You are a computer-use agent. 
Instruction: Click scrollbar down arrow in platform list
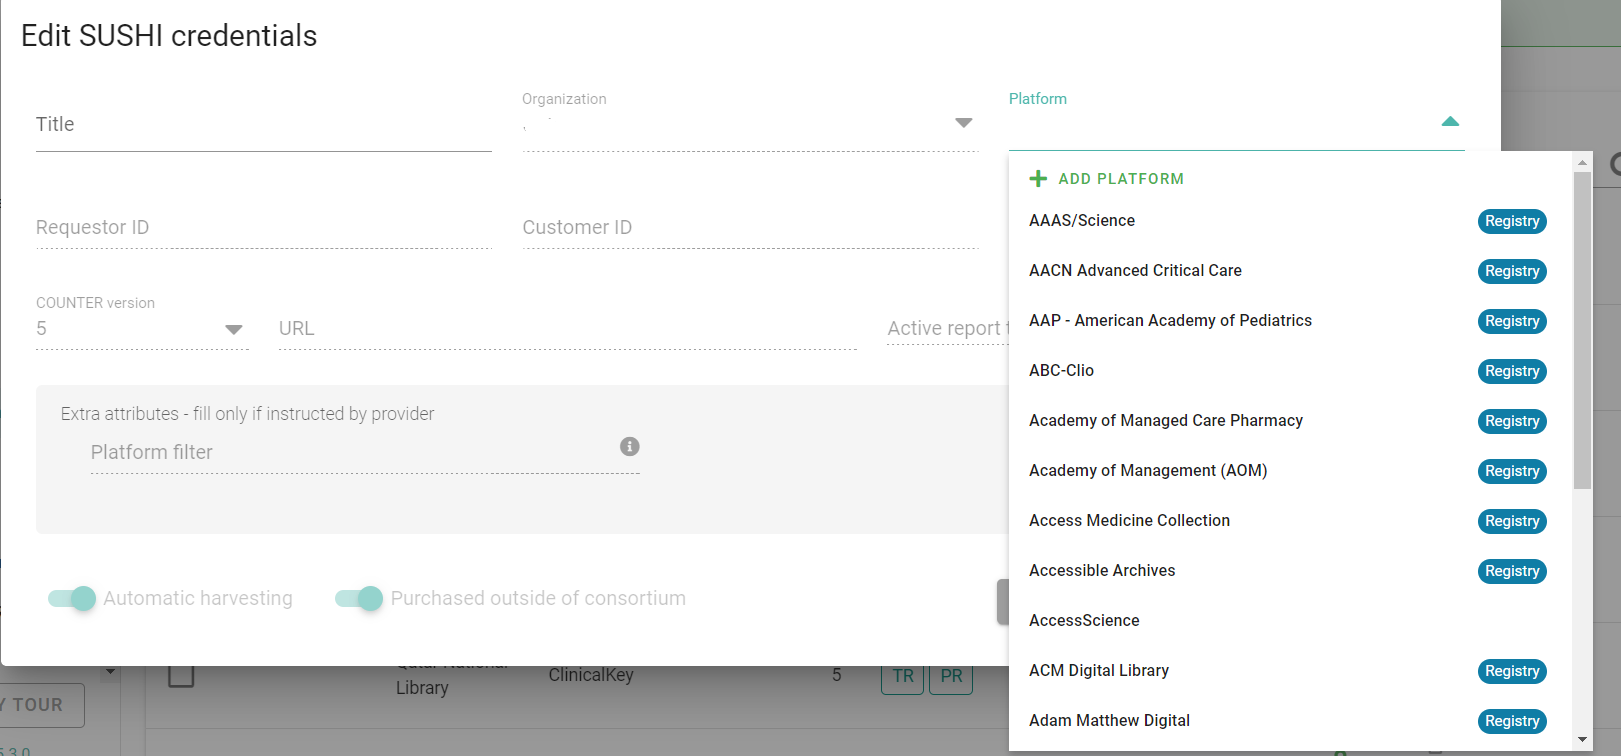point(1582,740)
